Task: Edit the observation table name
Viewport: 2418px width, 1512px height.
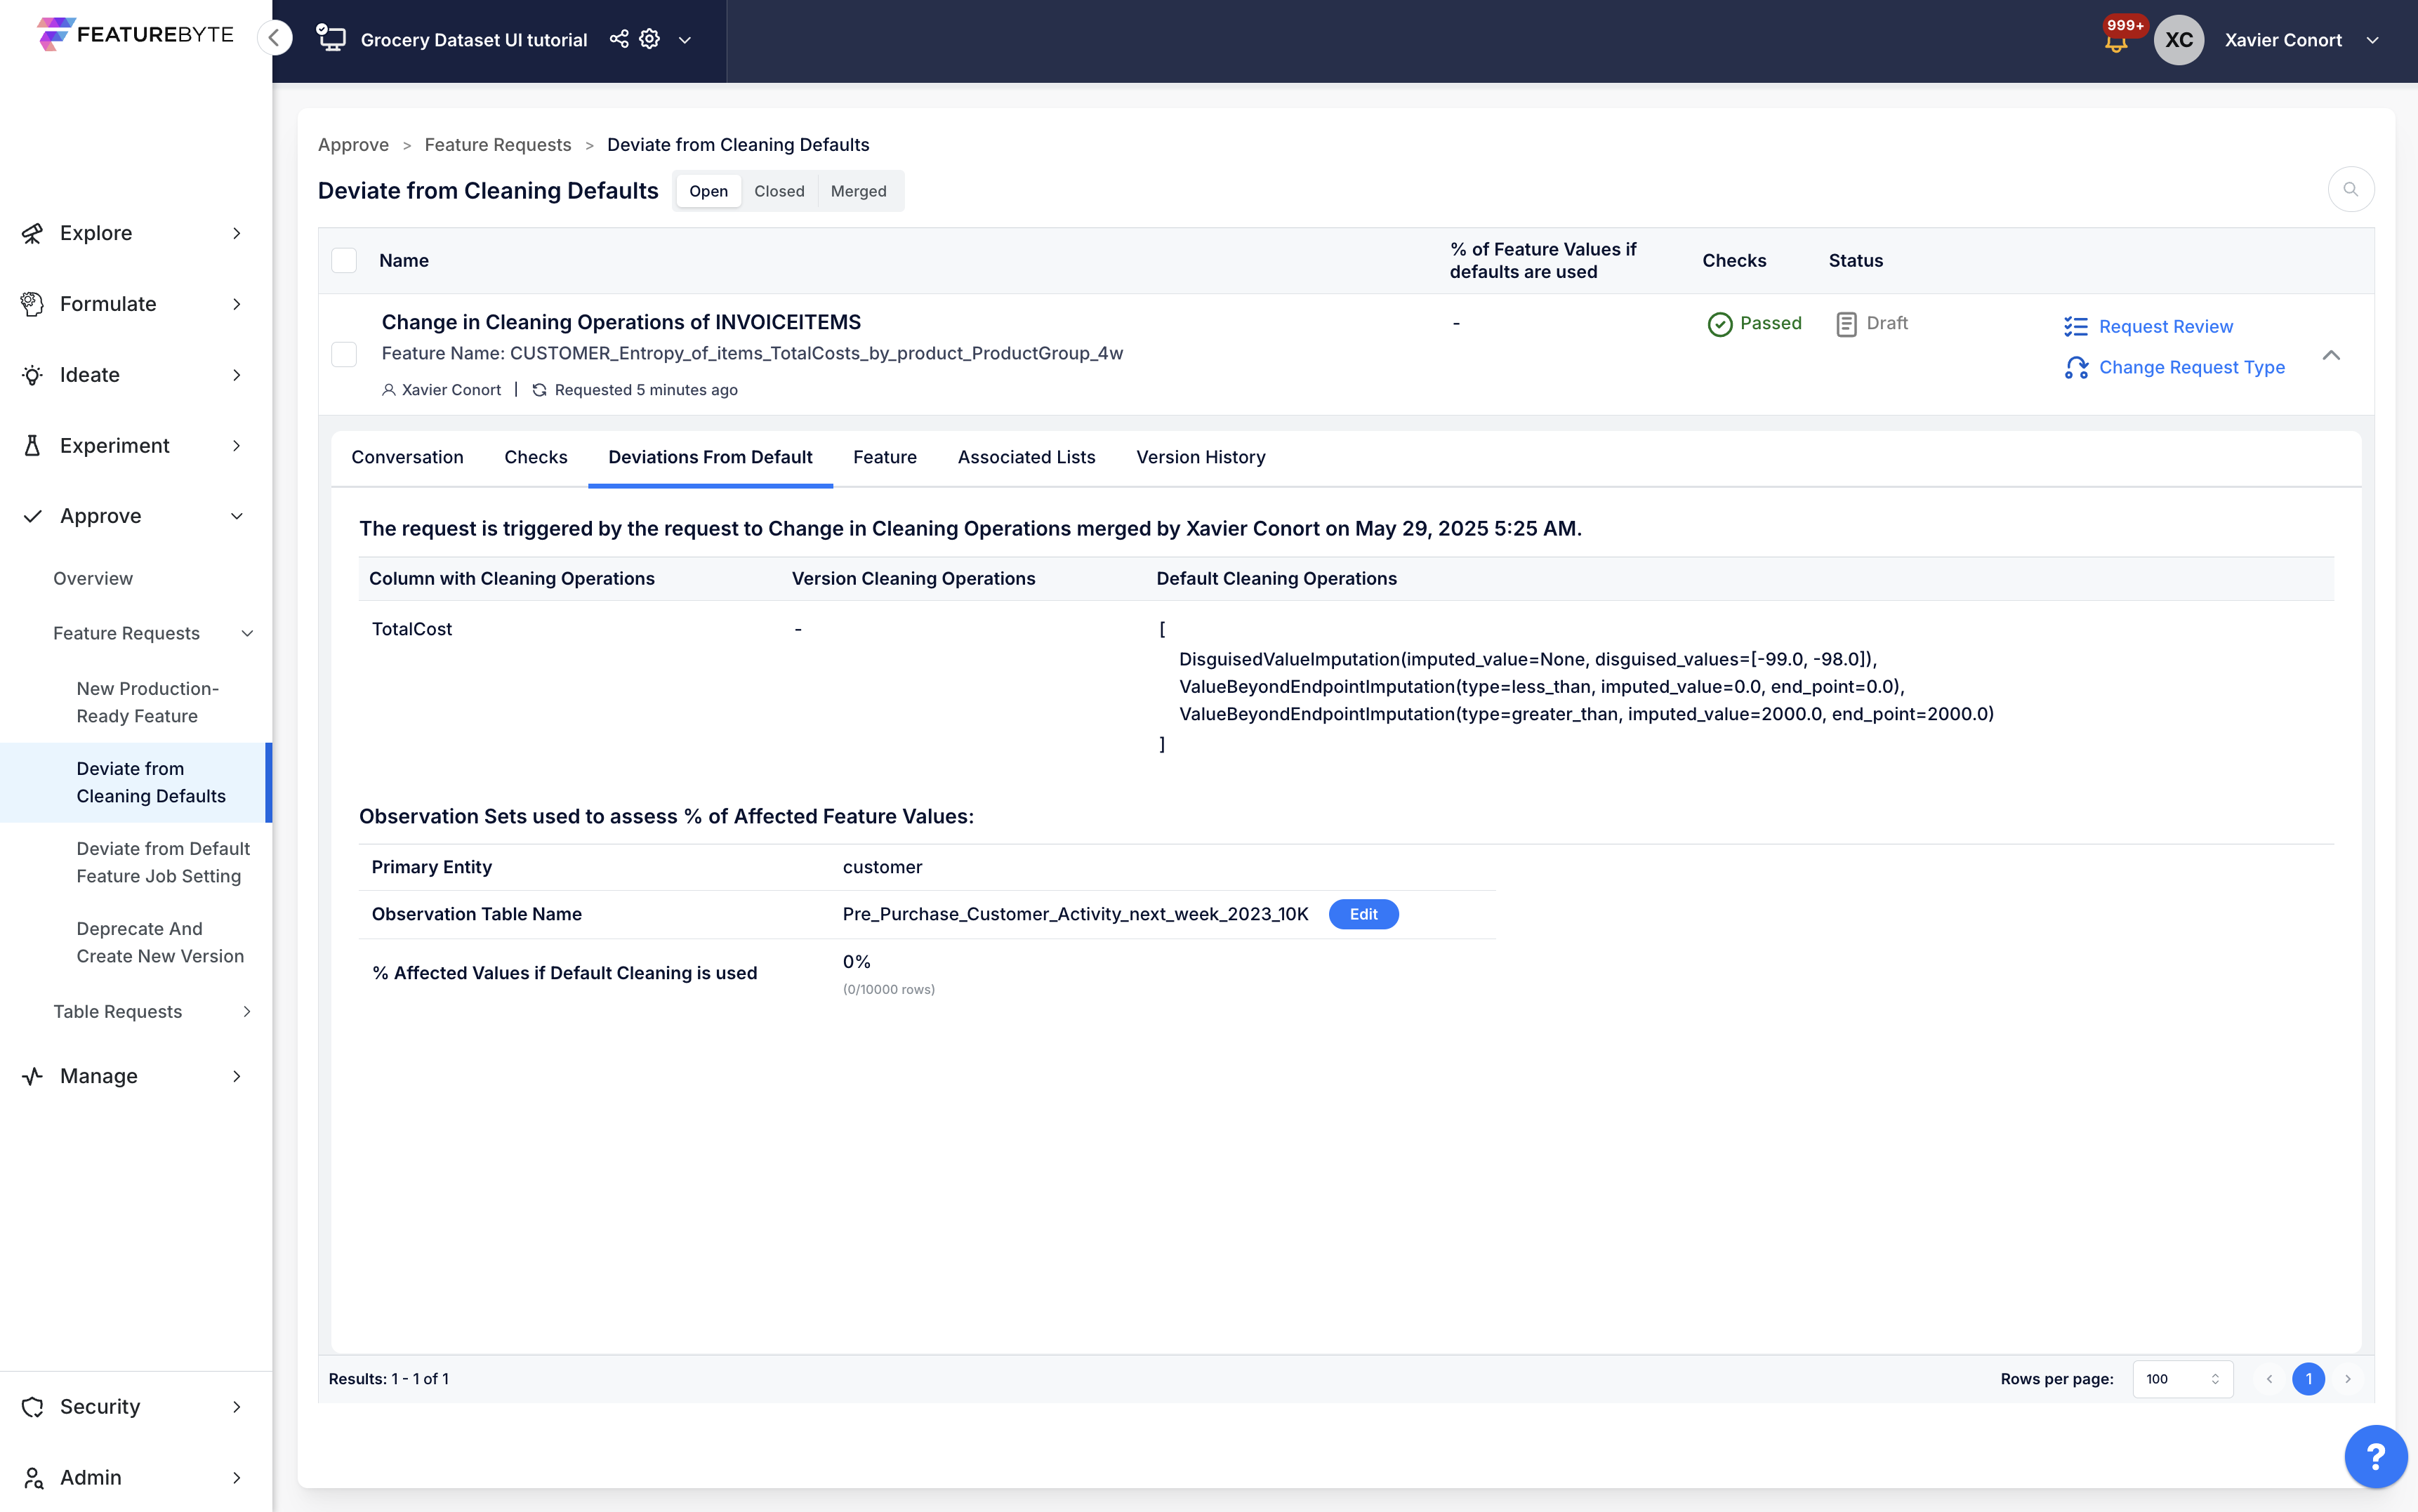Action: pos(1363,914)
